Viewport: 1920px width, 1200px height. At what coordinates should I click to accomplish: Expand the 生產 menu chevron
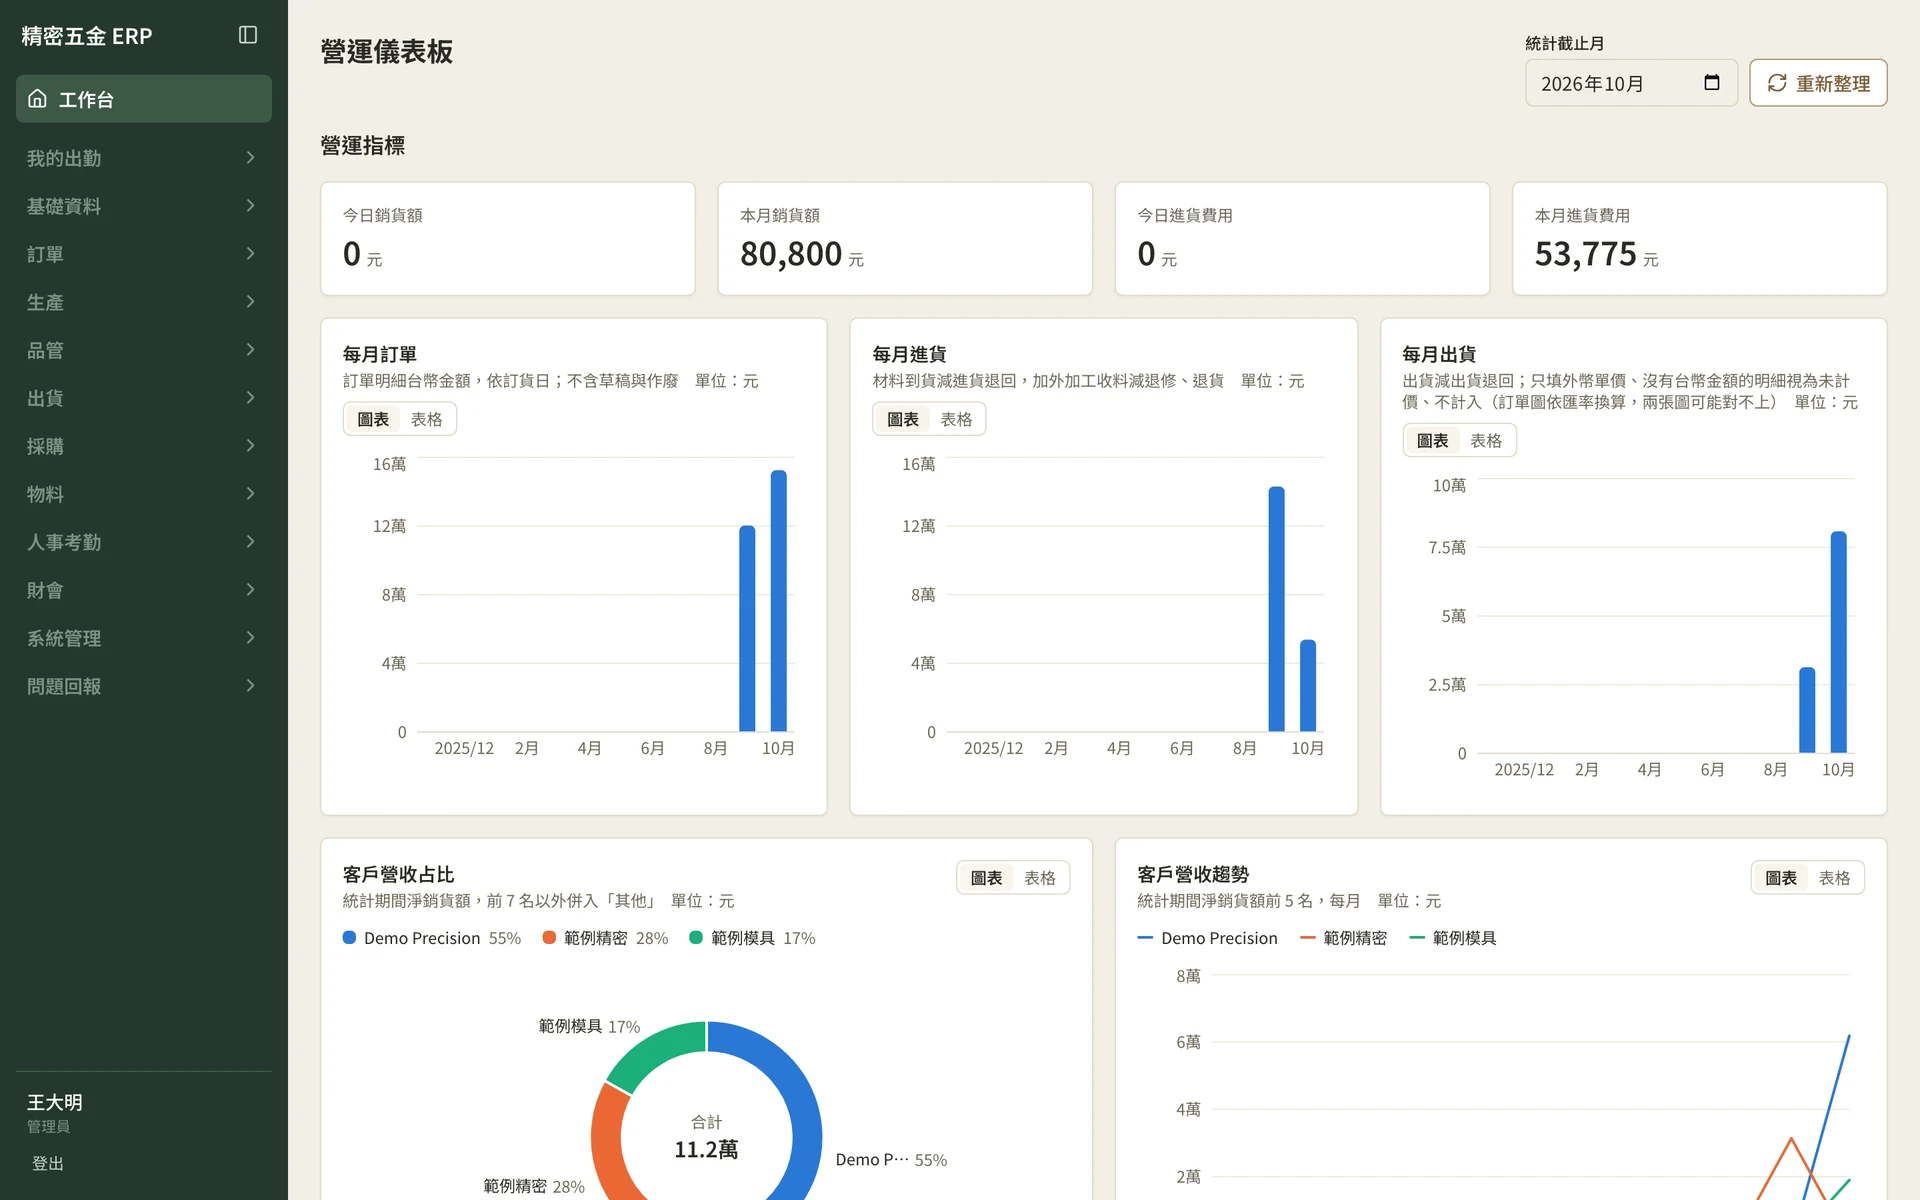[x=250, y=302]
